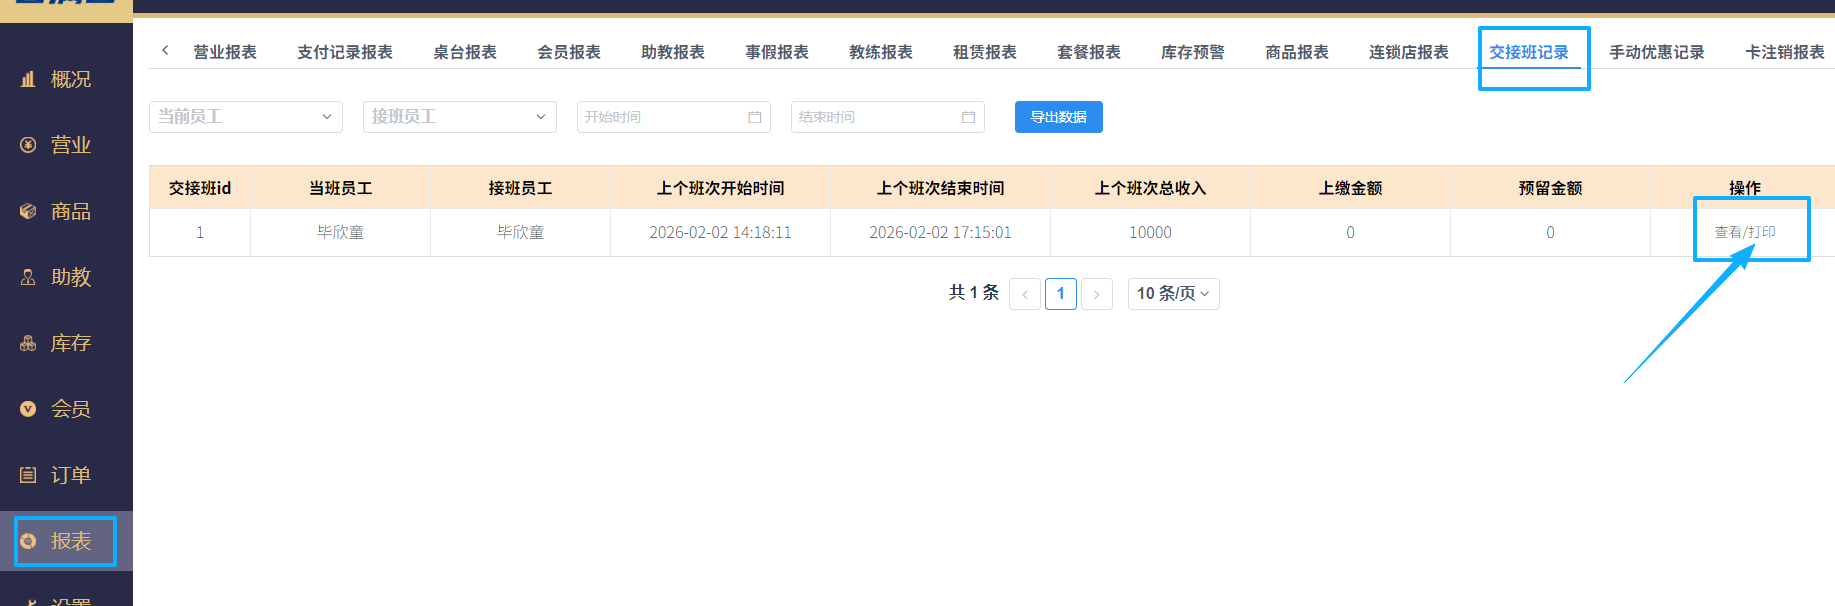Click the 预留金额 column header
The width and height of the screenshot is (1835, 606).
pyautogui.click(x=1550, y=188)
